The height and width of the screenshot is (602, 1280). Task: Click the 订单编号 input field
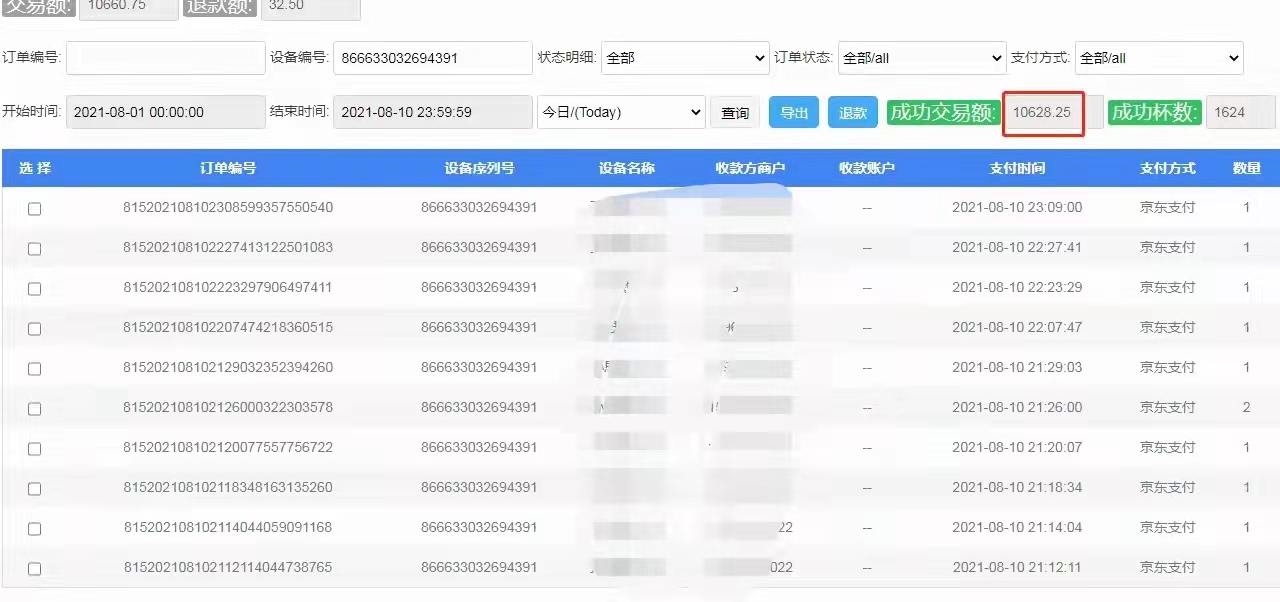[x=166, y=58]
